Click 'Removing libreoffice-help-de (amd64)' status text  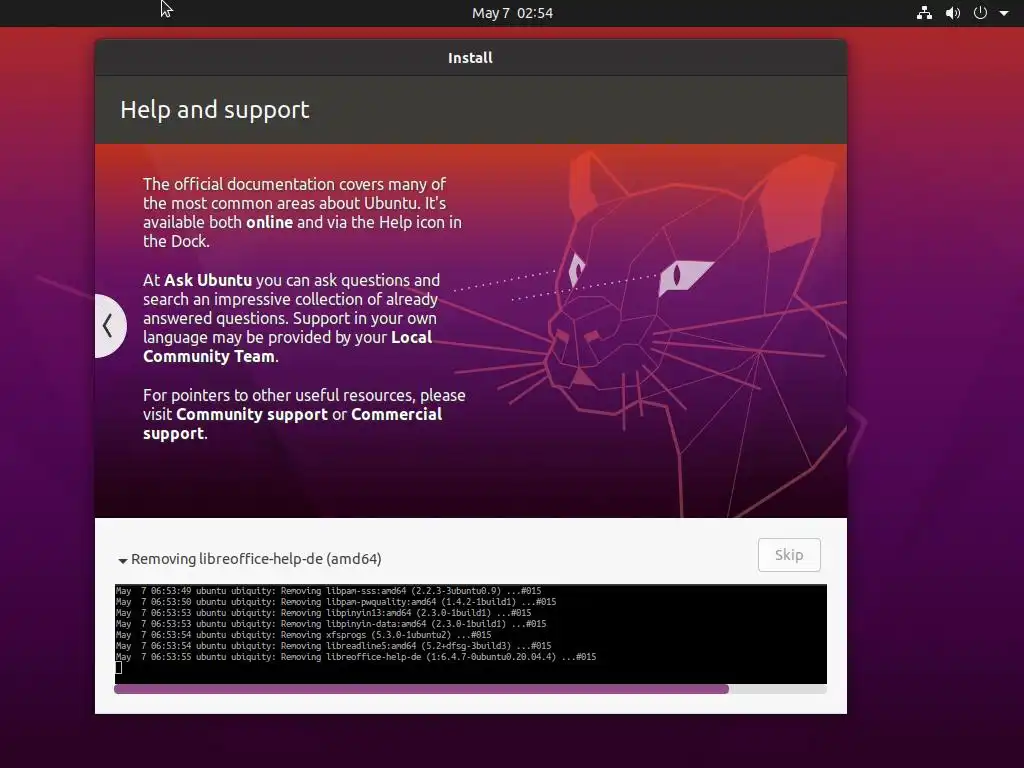[x=256, y=559]
